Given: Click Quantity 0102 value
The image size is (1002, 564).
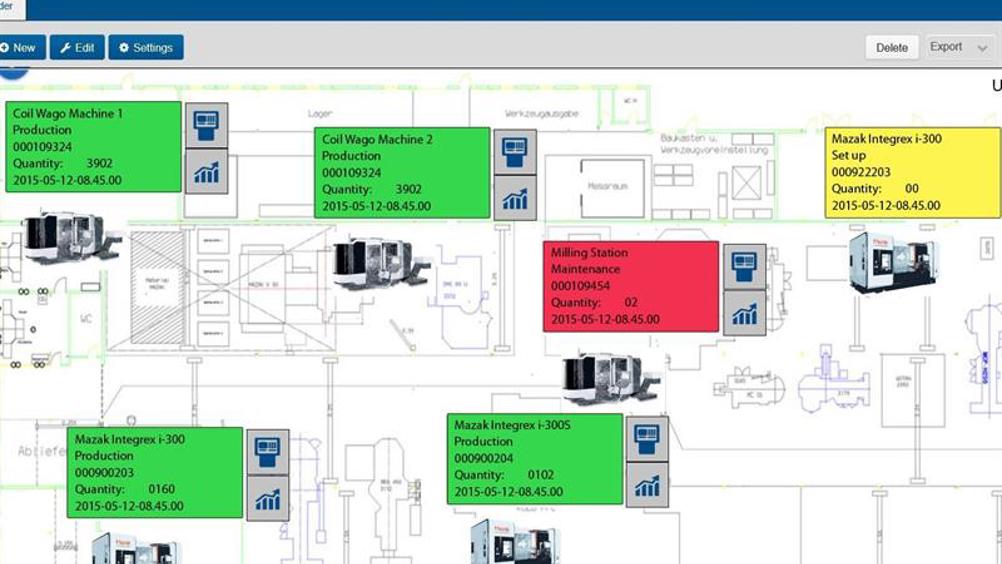Looking at the screenshot, I should click(541, 475).
